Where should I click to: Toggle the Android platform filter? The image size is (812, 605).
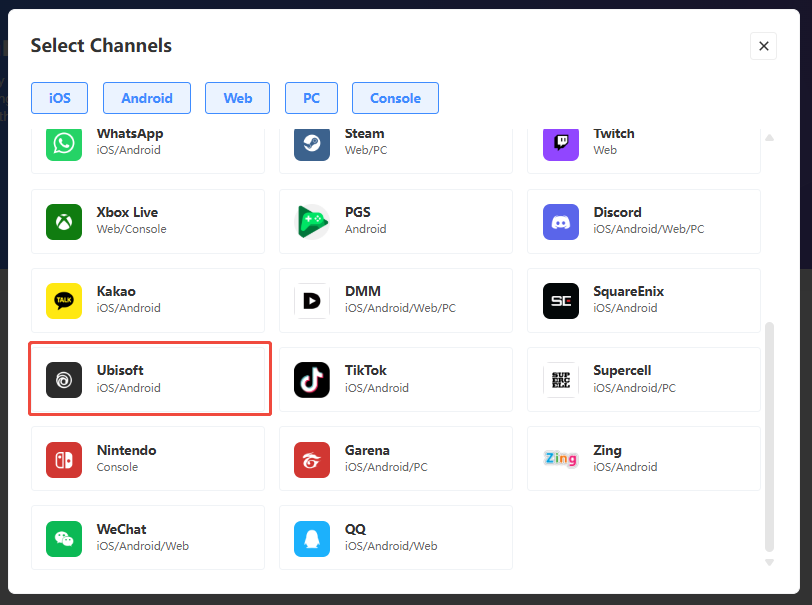coord(147,98)
